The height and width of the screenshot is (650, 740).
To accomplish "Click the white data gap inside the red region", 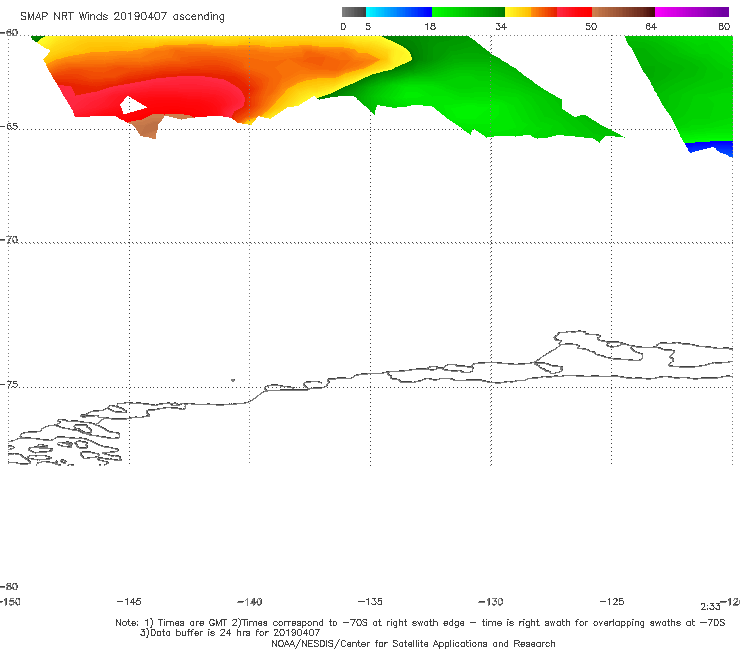I will (x=132, y=105).
